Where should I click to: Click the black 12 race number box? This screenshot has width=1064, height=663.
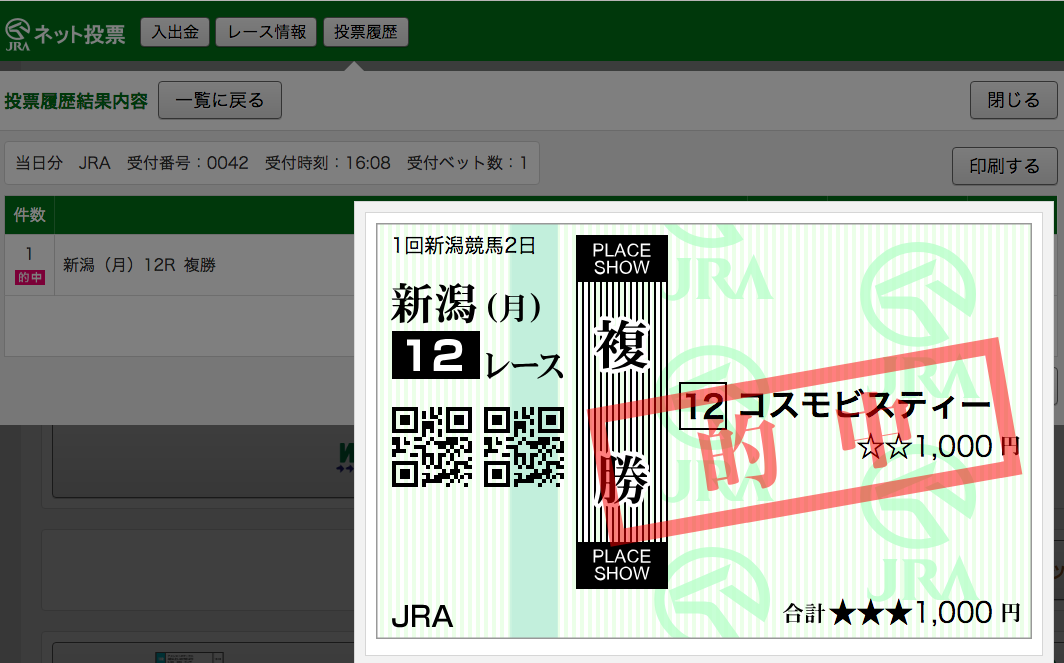436,355
